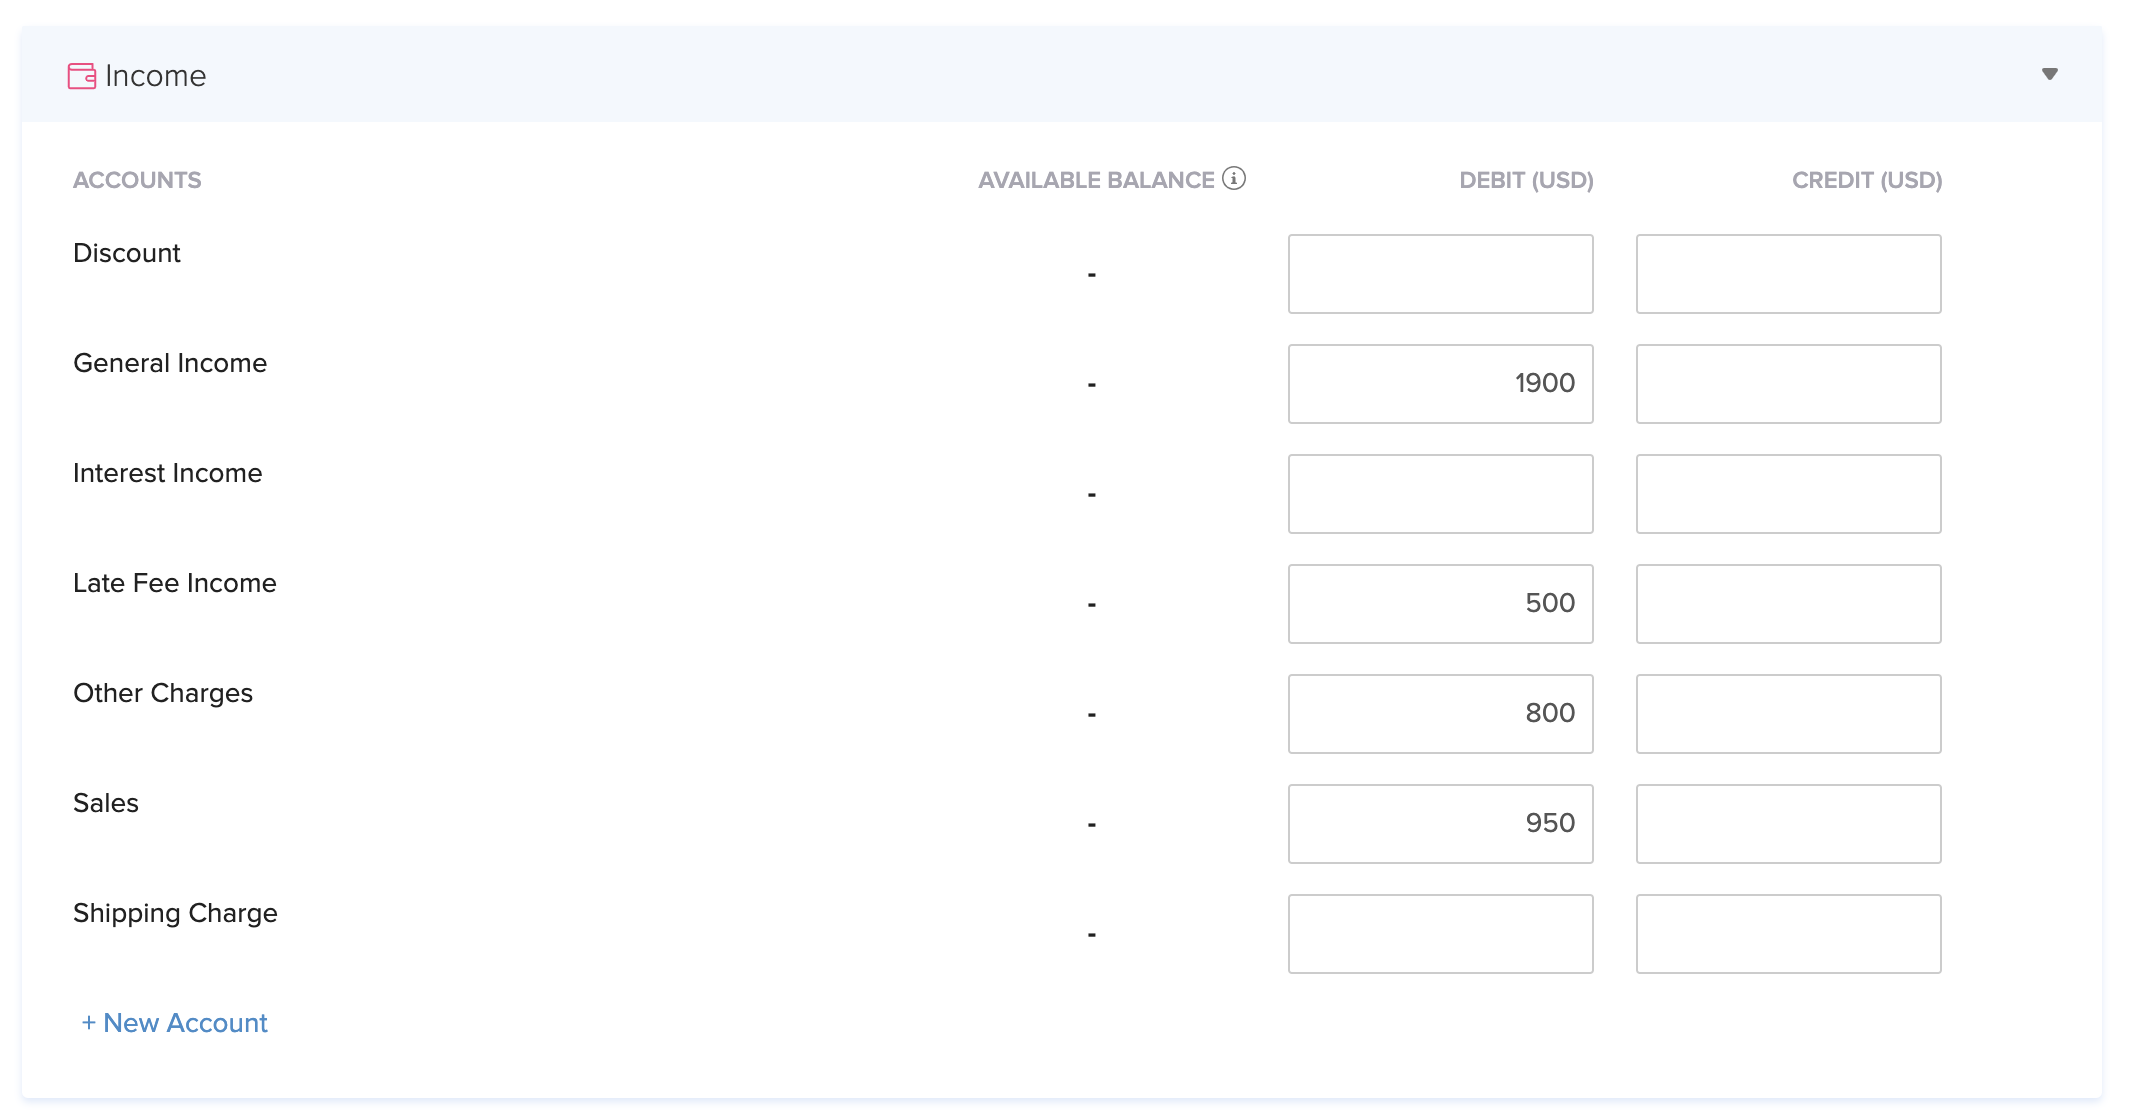Select the Shipping Charge account label
This screenshot has width=2132, height=1120.
pos(175,912)
